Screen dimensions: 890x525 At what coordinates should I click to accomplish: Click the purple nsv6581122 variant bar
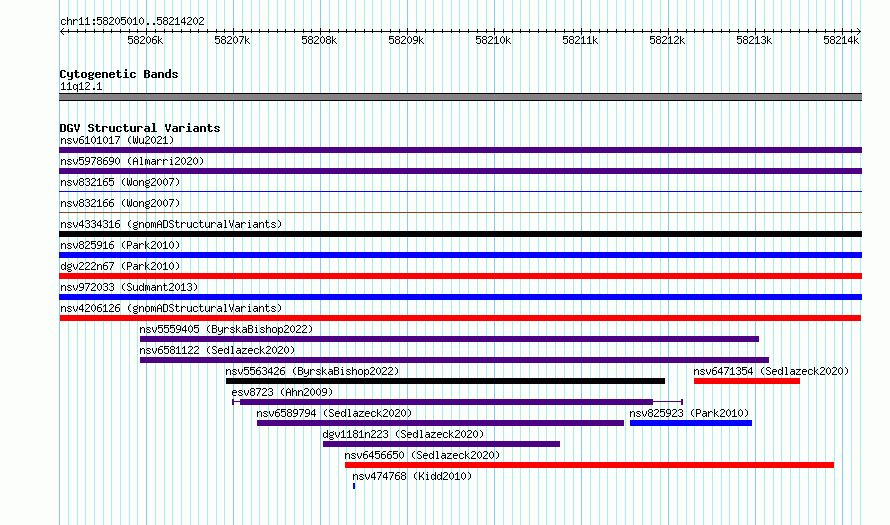454,360
